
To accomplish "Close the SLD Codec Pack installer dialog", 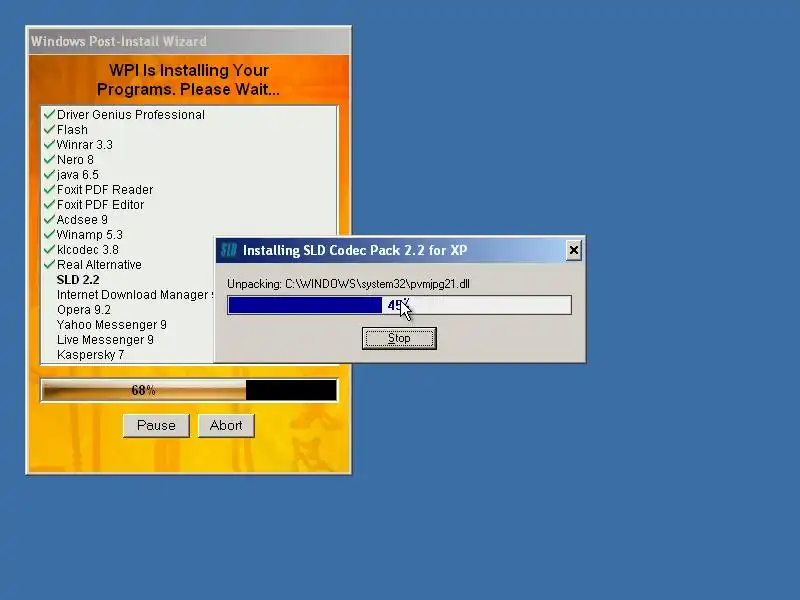I will (573, 250).
